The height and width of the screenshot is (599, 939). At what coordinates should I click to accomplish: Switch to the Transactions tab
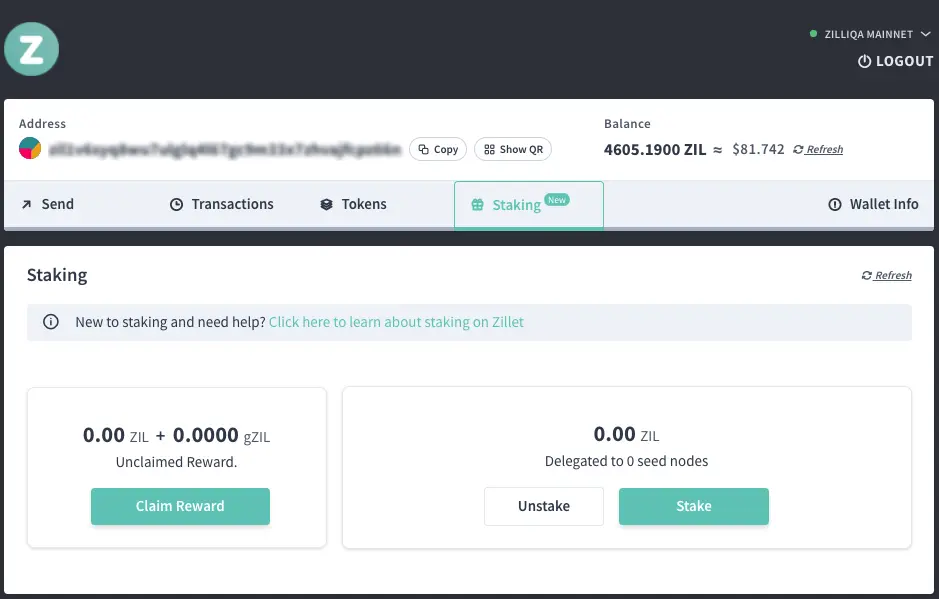[x=222, y=204]
